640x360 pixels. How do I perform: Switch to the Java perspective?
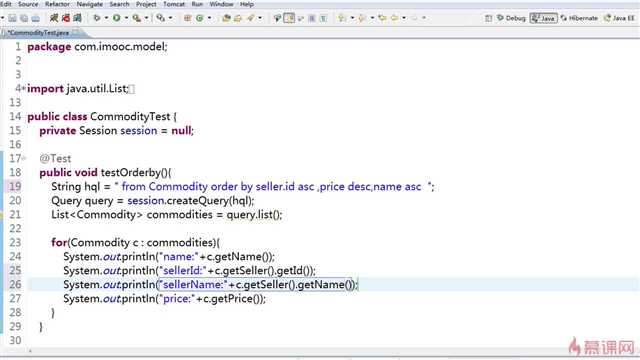click(x=543, y=18)
